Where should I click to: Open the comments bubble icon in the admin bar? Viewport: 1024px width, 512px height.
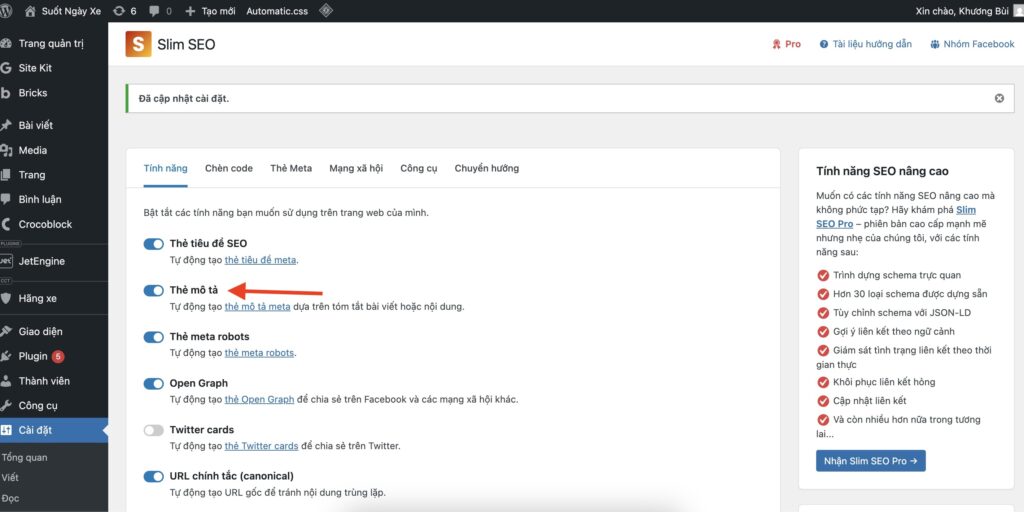(x=155, y=11)
